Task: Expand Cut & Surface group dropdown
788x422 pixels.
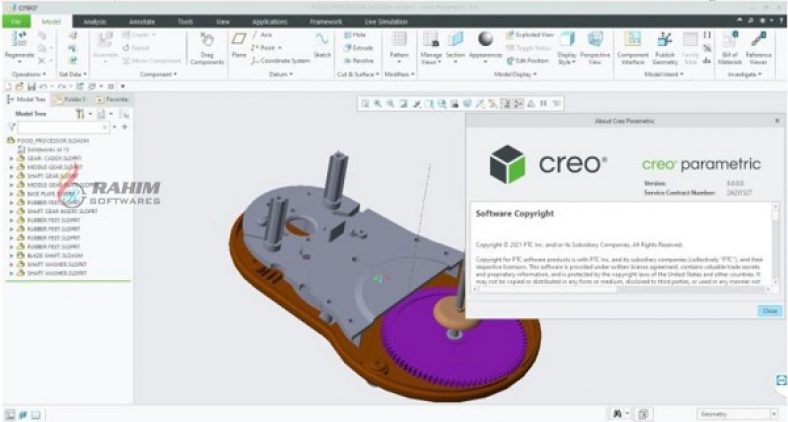Action: (358, 74)
